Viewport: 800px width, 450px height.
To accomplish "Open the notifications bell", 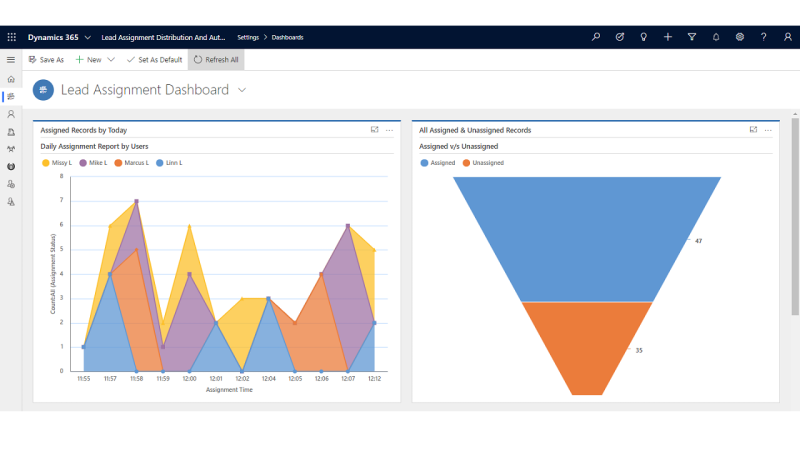I will tap(716, 37).
